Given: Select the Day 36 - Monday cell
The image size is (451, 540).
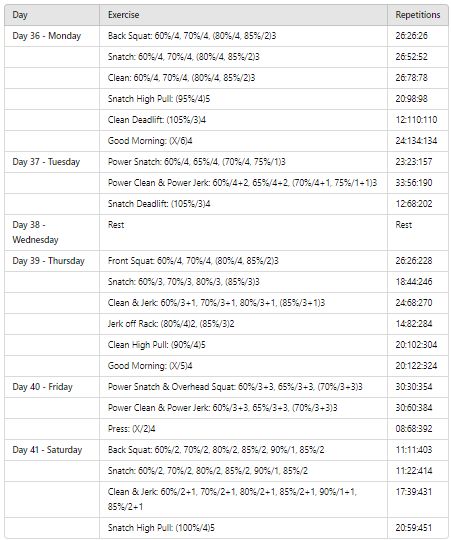Looking at the screenshot, I should click(52, 36).
